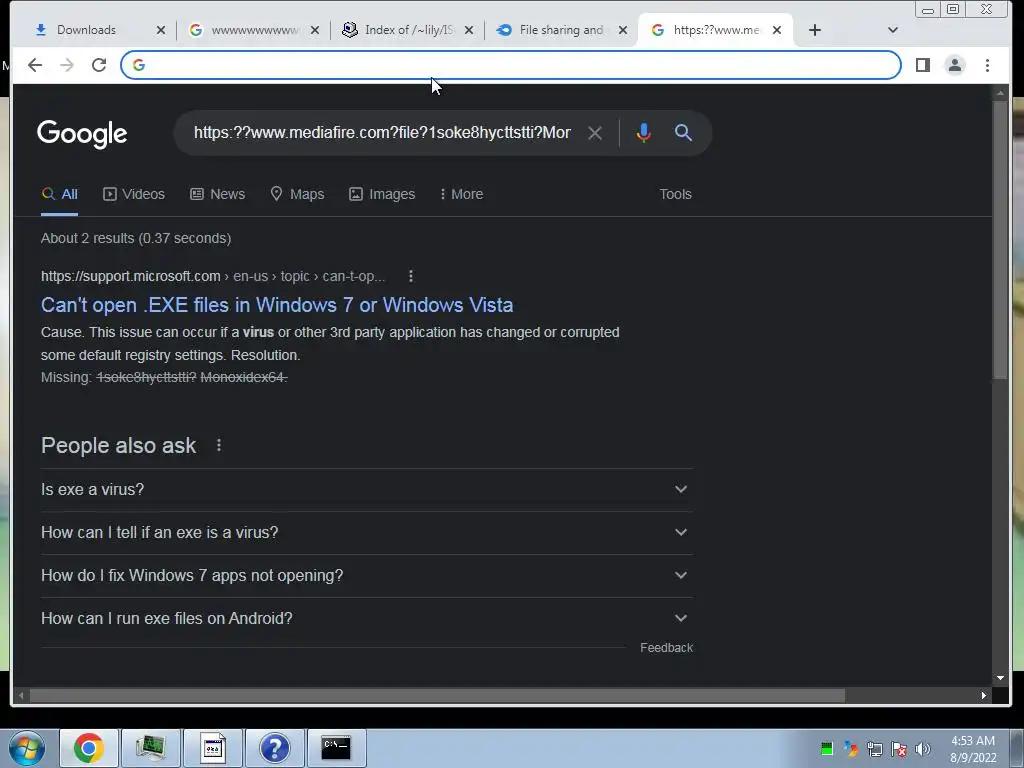
Task: Switch to Maps results
Action: 297,194
